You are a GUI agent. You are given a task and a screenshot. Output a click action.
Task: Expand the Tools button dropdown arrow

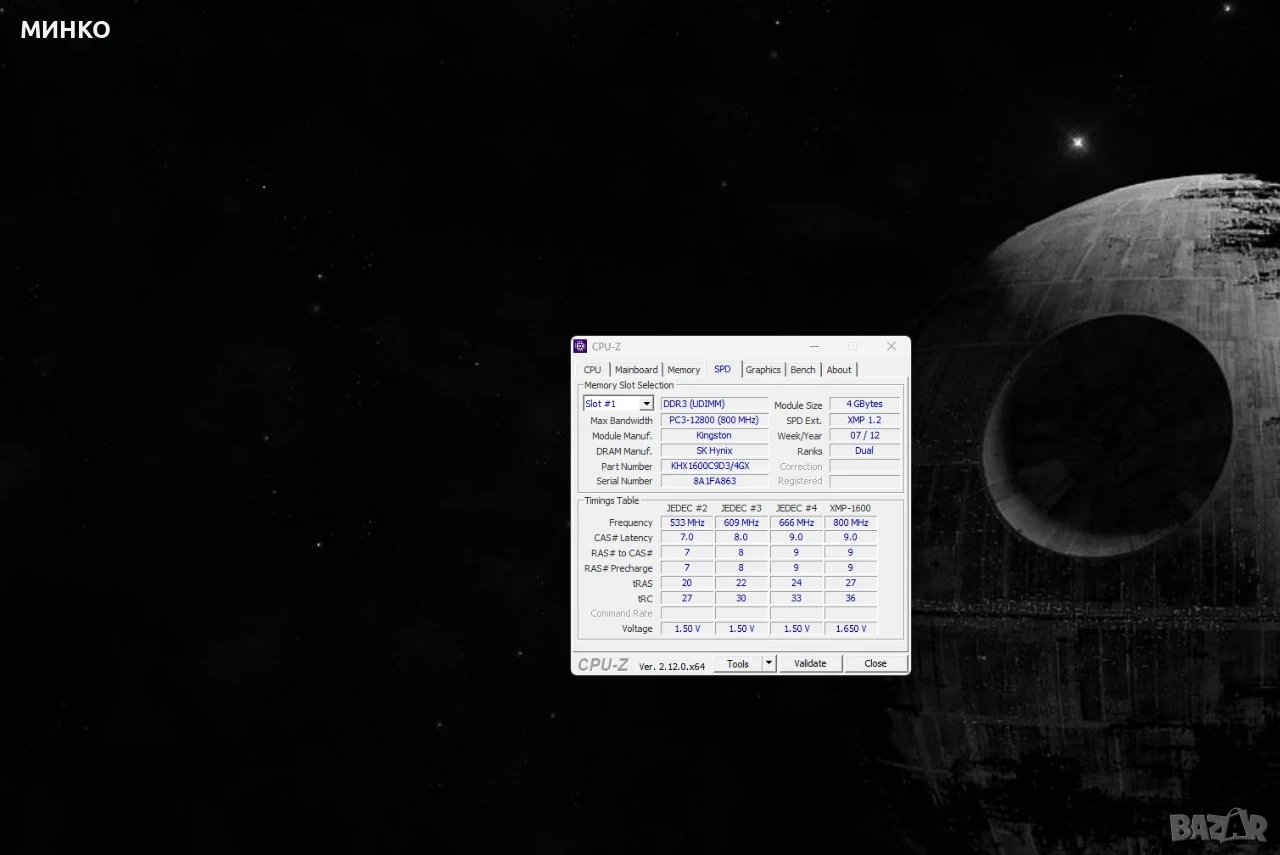(769, 663)
